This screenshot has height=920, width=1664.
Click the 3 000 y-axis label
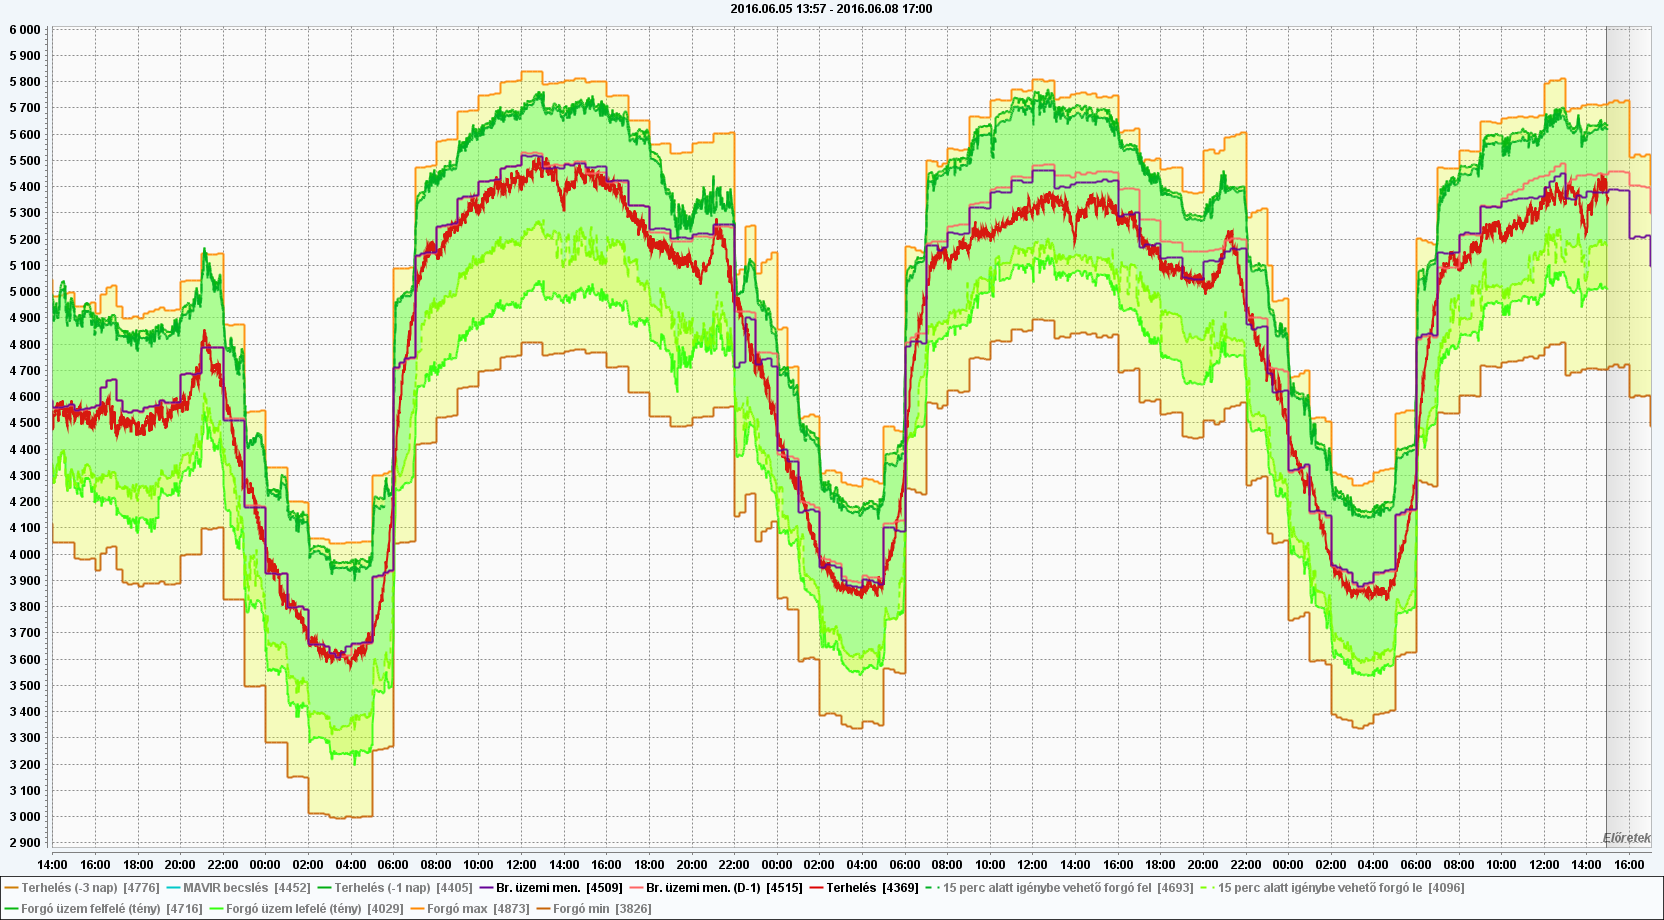click(x=25, y=817)
